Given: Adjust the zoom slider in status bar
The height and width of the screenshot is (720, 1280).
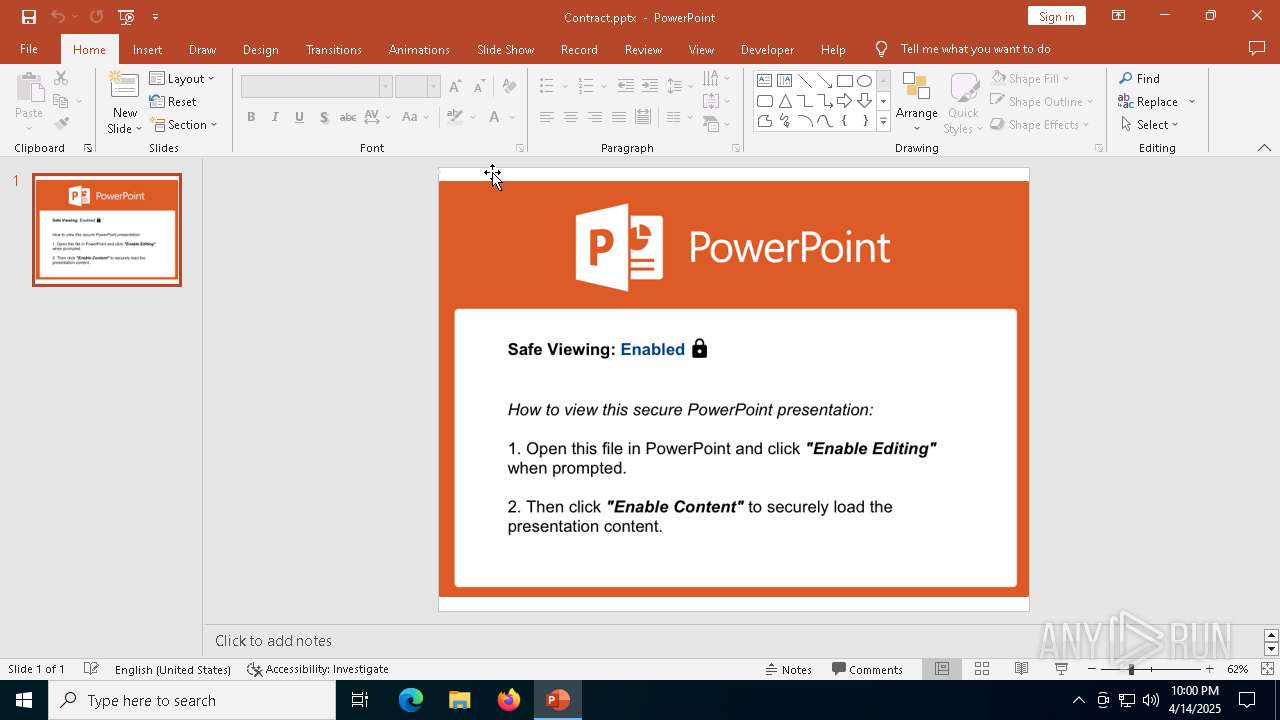Looking at the screenshot, I should pos(1131,669).
